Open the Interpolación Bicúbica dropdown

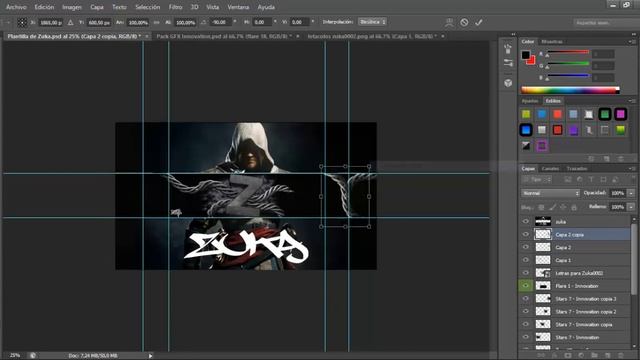tap(372, 22)
